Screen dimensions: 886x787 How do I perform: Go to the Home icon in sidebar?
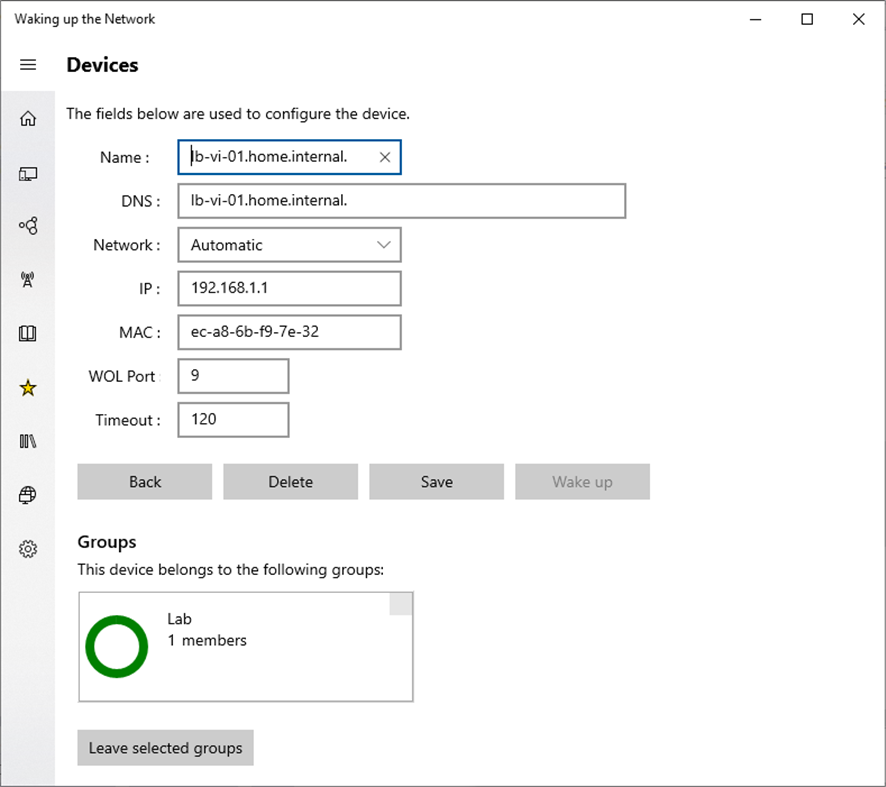(x=28, y=119)
